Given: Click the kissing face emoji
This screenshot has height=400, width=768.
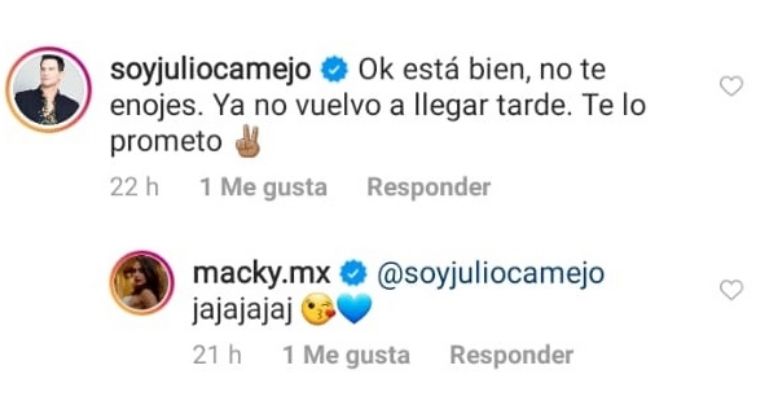Looking at the screenshot, I should point(319,310).
